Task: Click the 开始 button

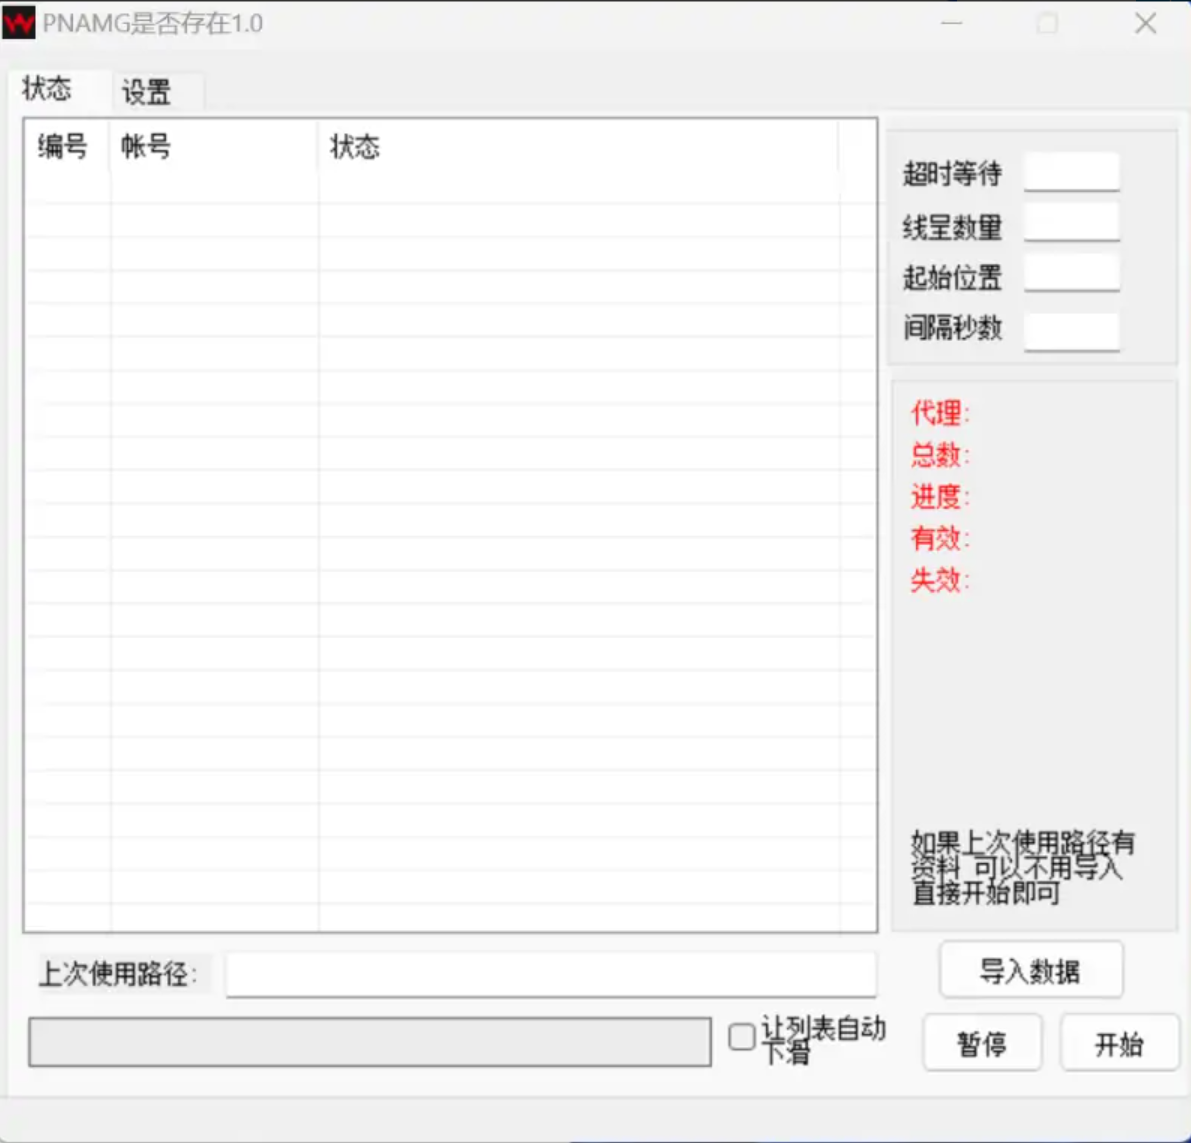Action: coord(1119,1044)
